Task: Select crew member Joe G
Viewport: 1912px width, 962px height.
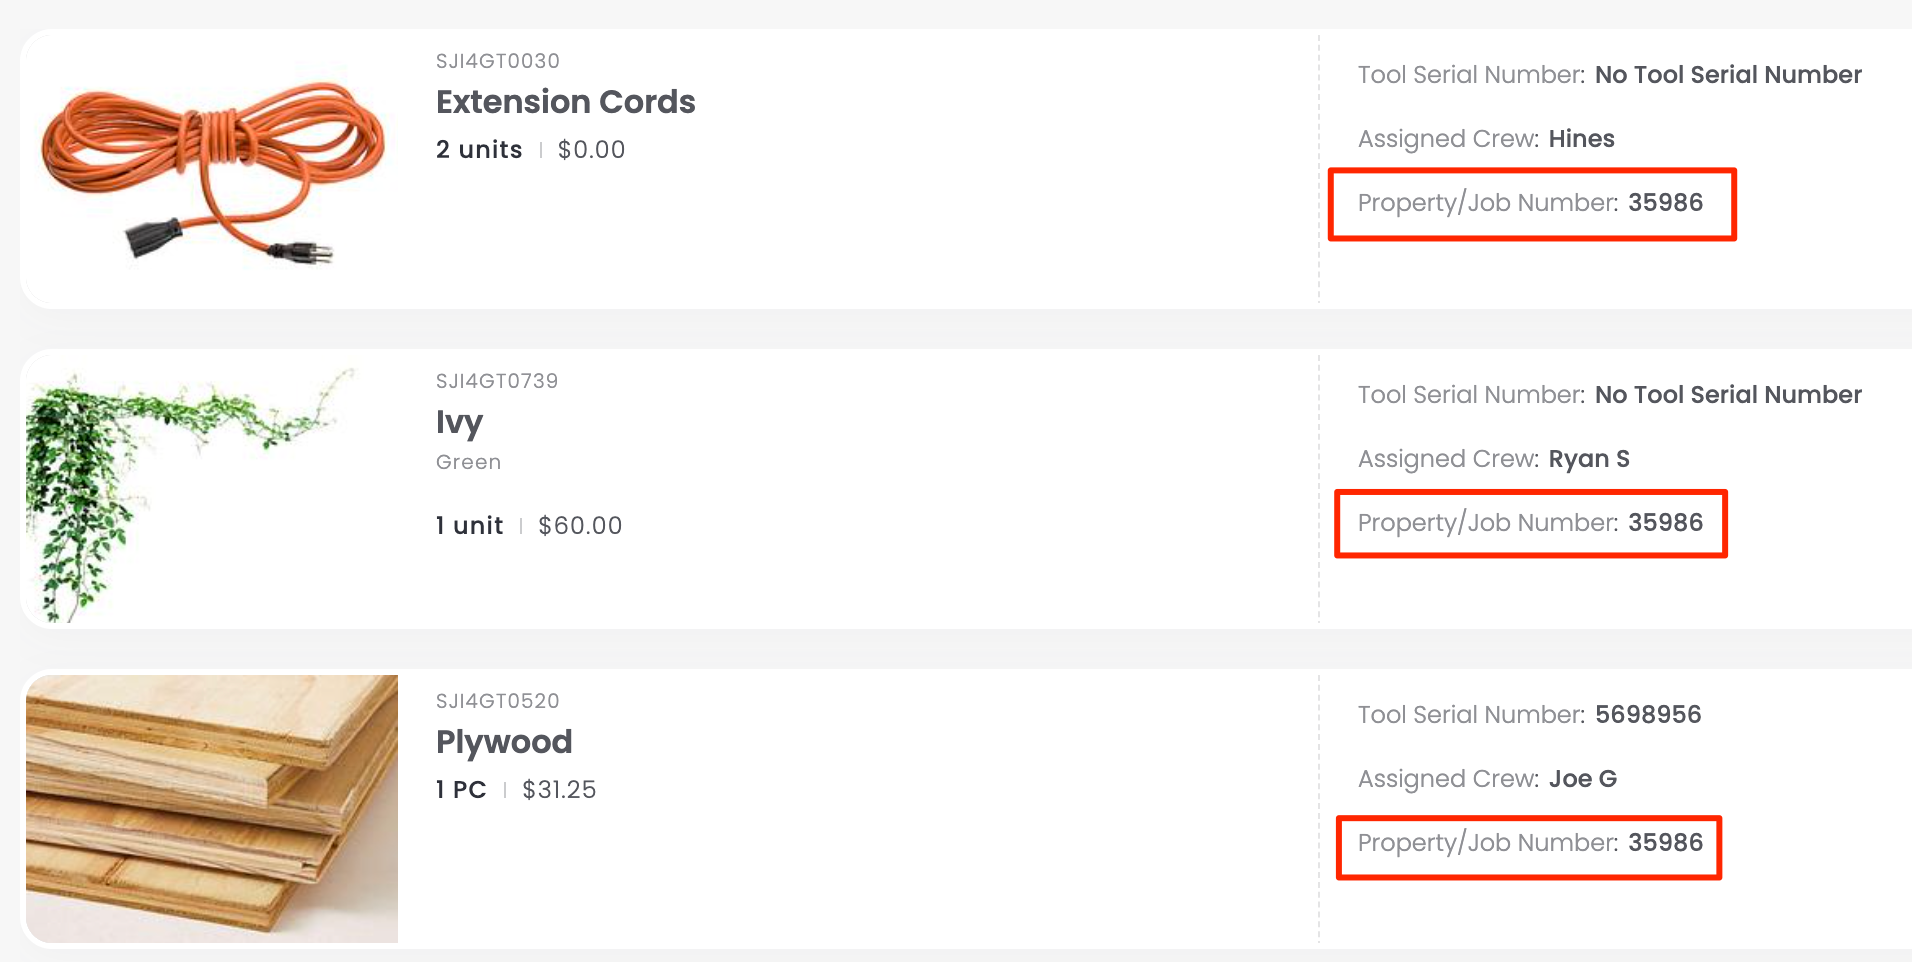Action: tap(1582, 779)
